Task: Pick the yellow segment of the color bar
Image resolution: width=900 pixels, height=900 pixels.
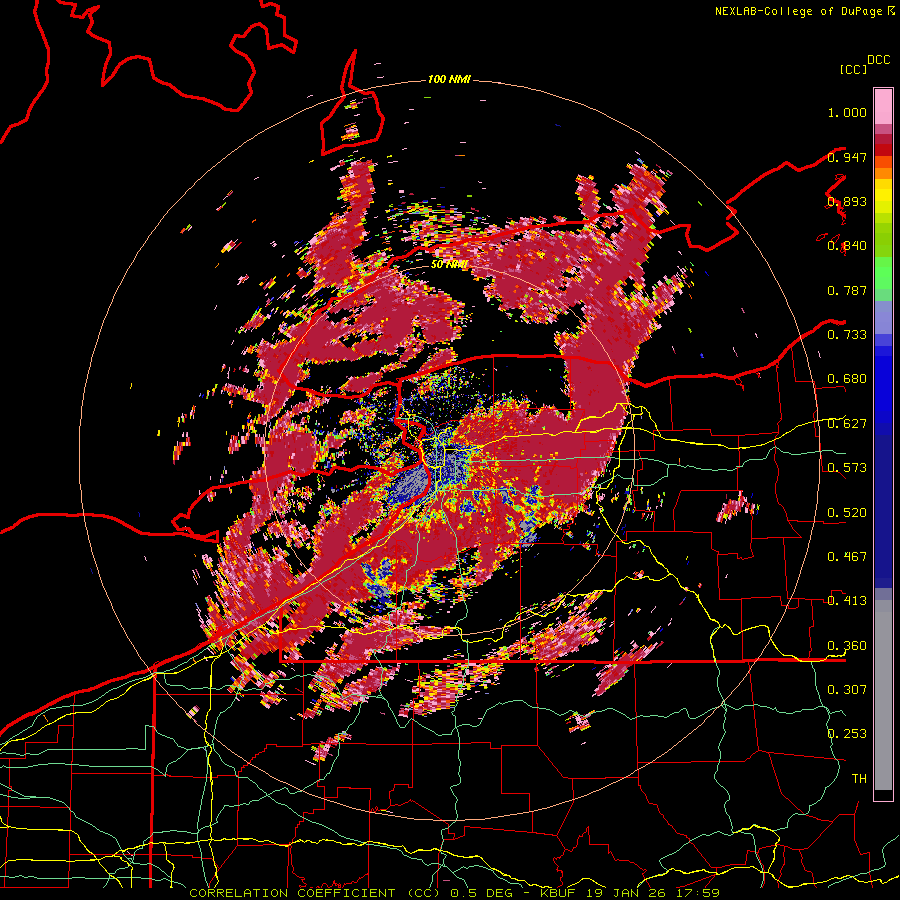Action: [x=883, y=196]
